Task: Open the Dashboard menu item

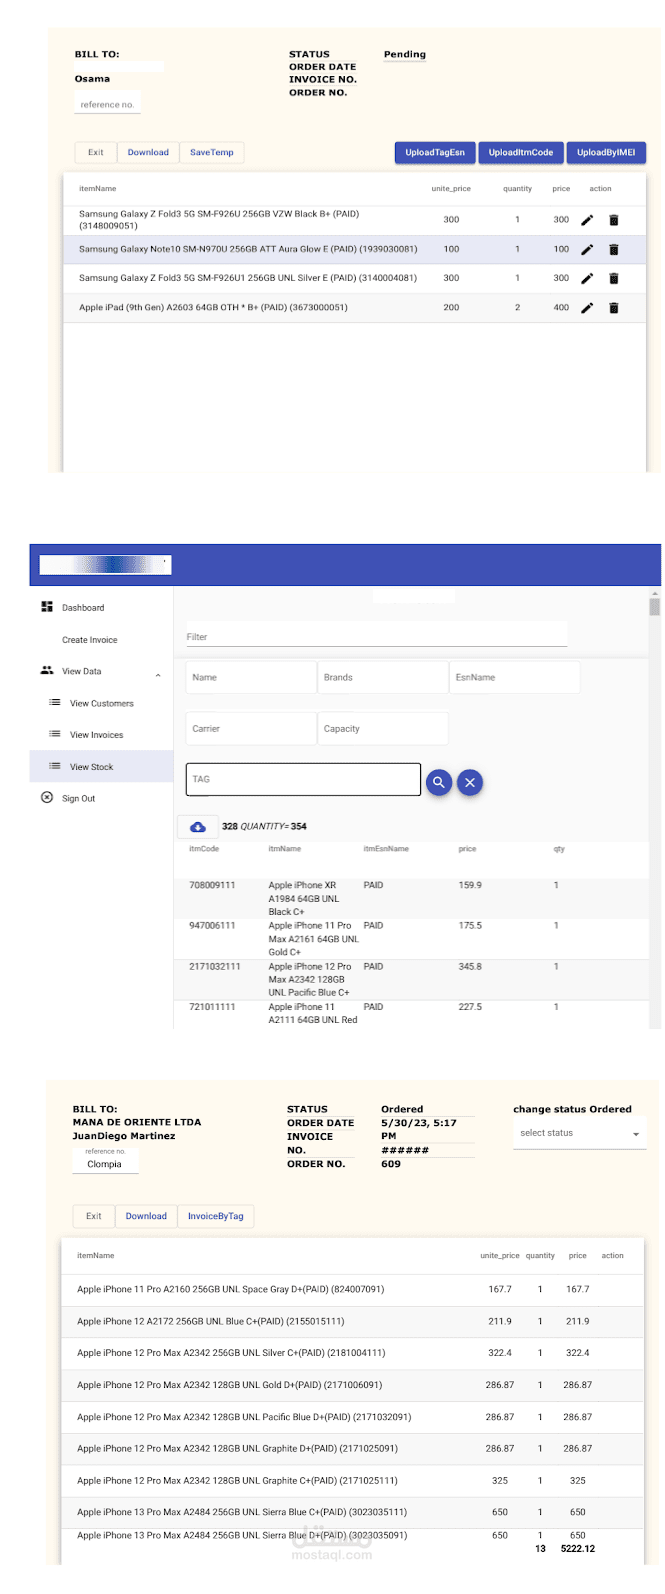Action: [x=83, y=608]
